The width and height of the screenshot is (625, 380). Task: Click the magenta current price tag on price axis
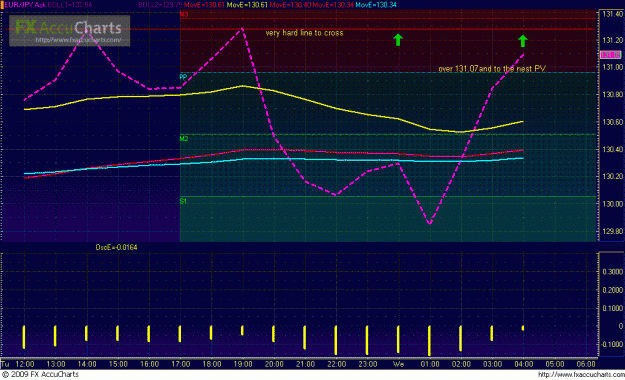click(x=611, y=55)
